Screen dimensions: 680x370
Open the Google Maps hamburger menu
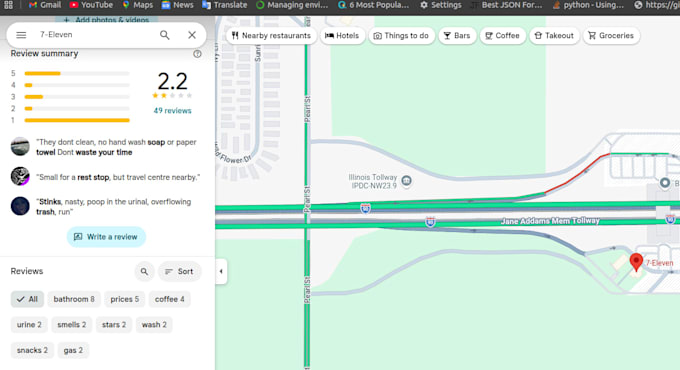(21, 35)
